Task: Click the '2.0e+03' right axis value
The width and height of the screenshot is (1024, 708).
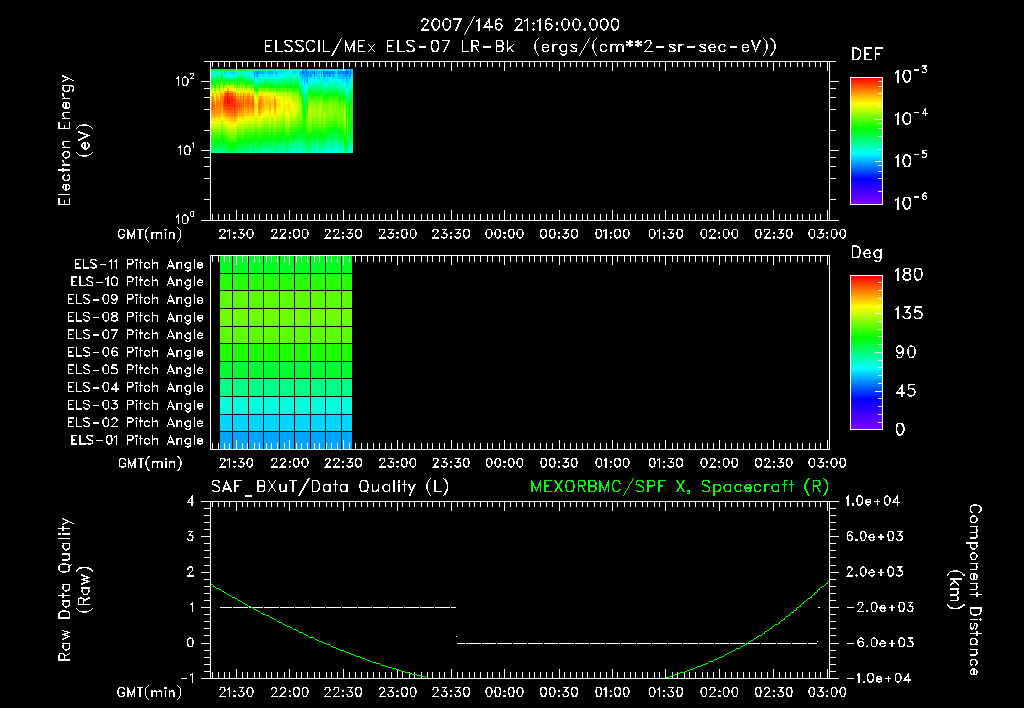Action: click(875, 572)
